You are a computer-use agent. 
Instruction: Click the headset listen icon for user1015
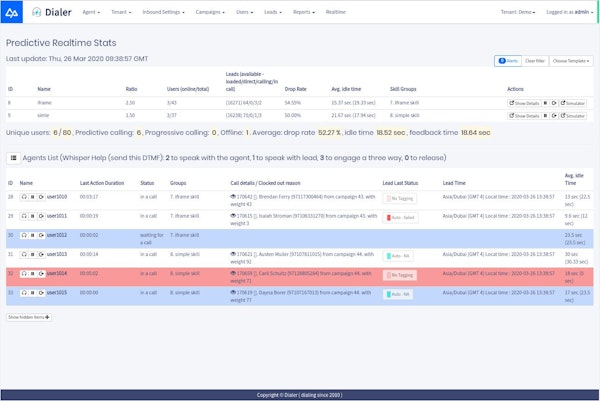24,292
